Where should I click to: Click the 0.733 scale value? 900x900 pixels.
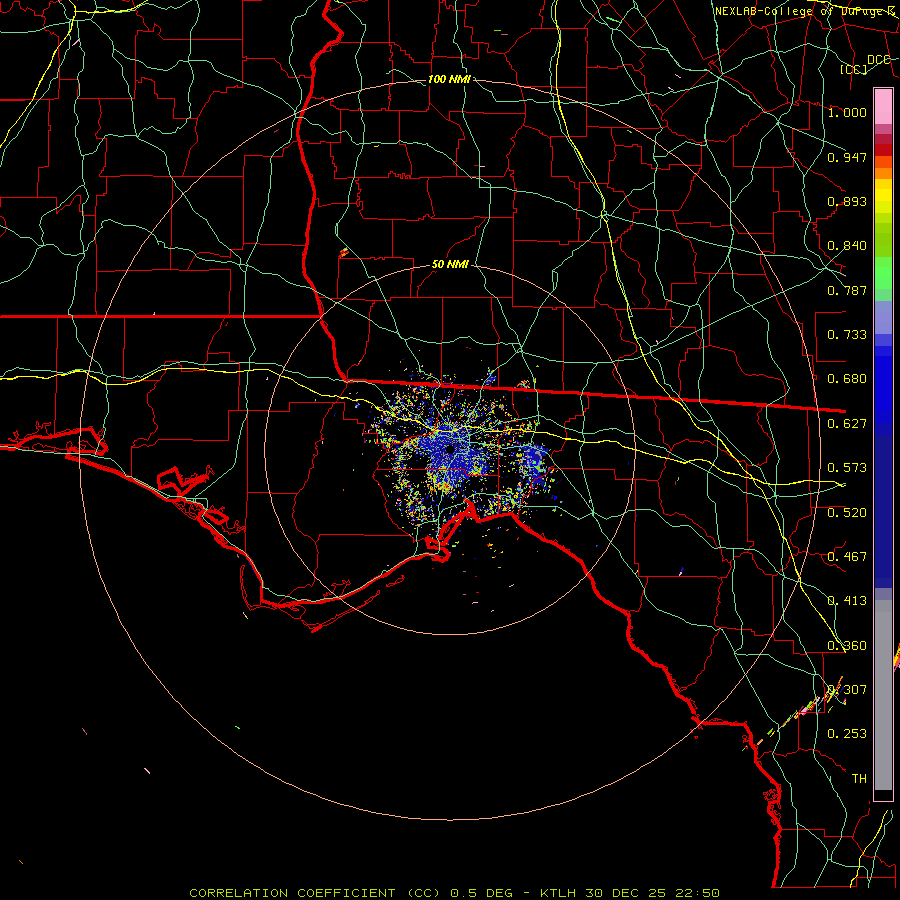847,335
